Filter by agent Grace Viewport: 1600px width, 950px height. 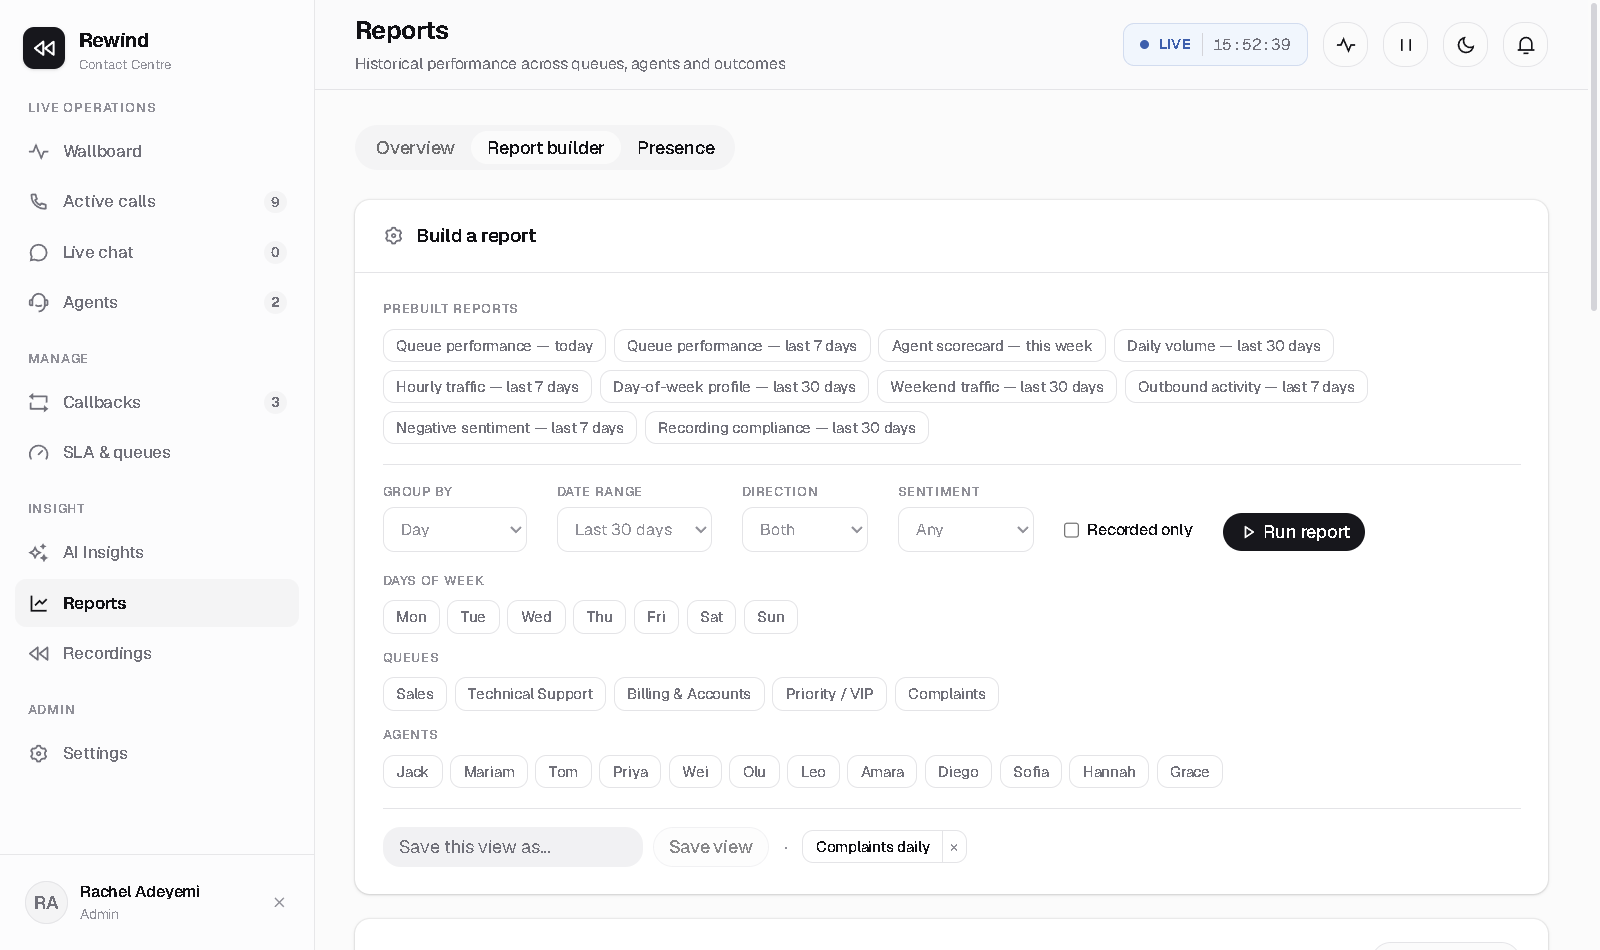pos(1190,772)
